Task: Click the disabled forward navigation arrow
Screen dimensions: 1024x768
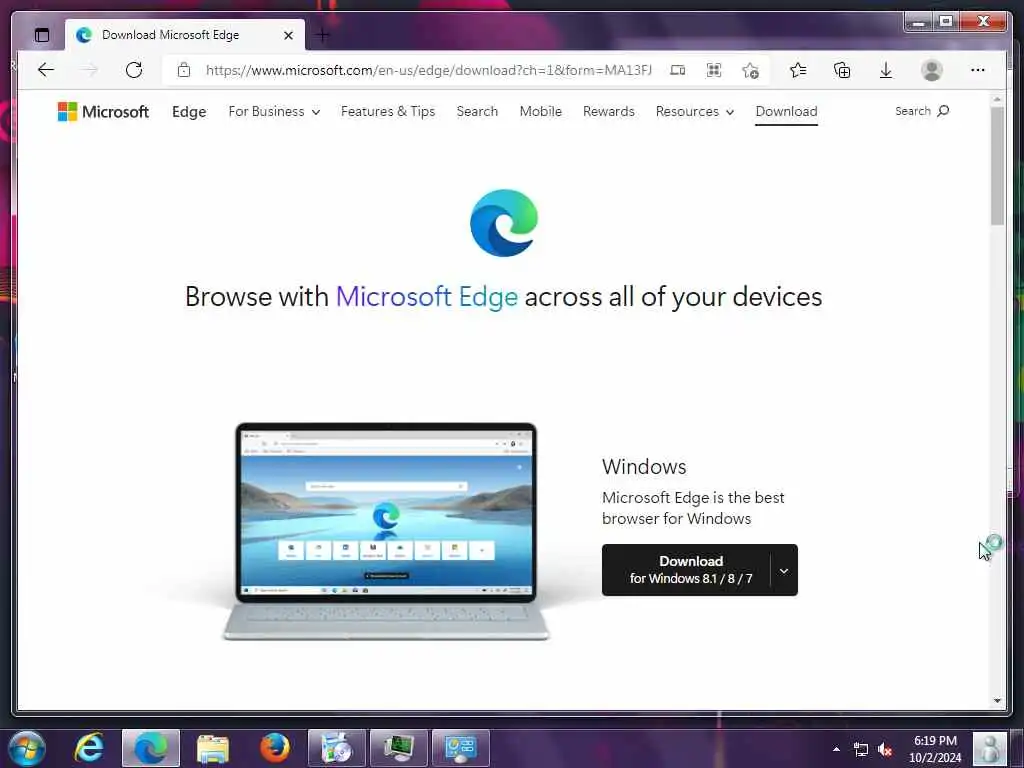Action: 89,70
